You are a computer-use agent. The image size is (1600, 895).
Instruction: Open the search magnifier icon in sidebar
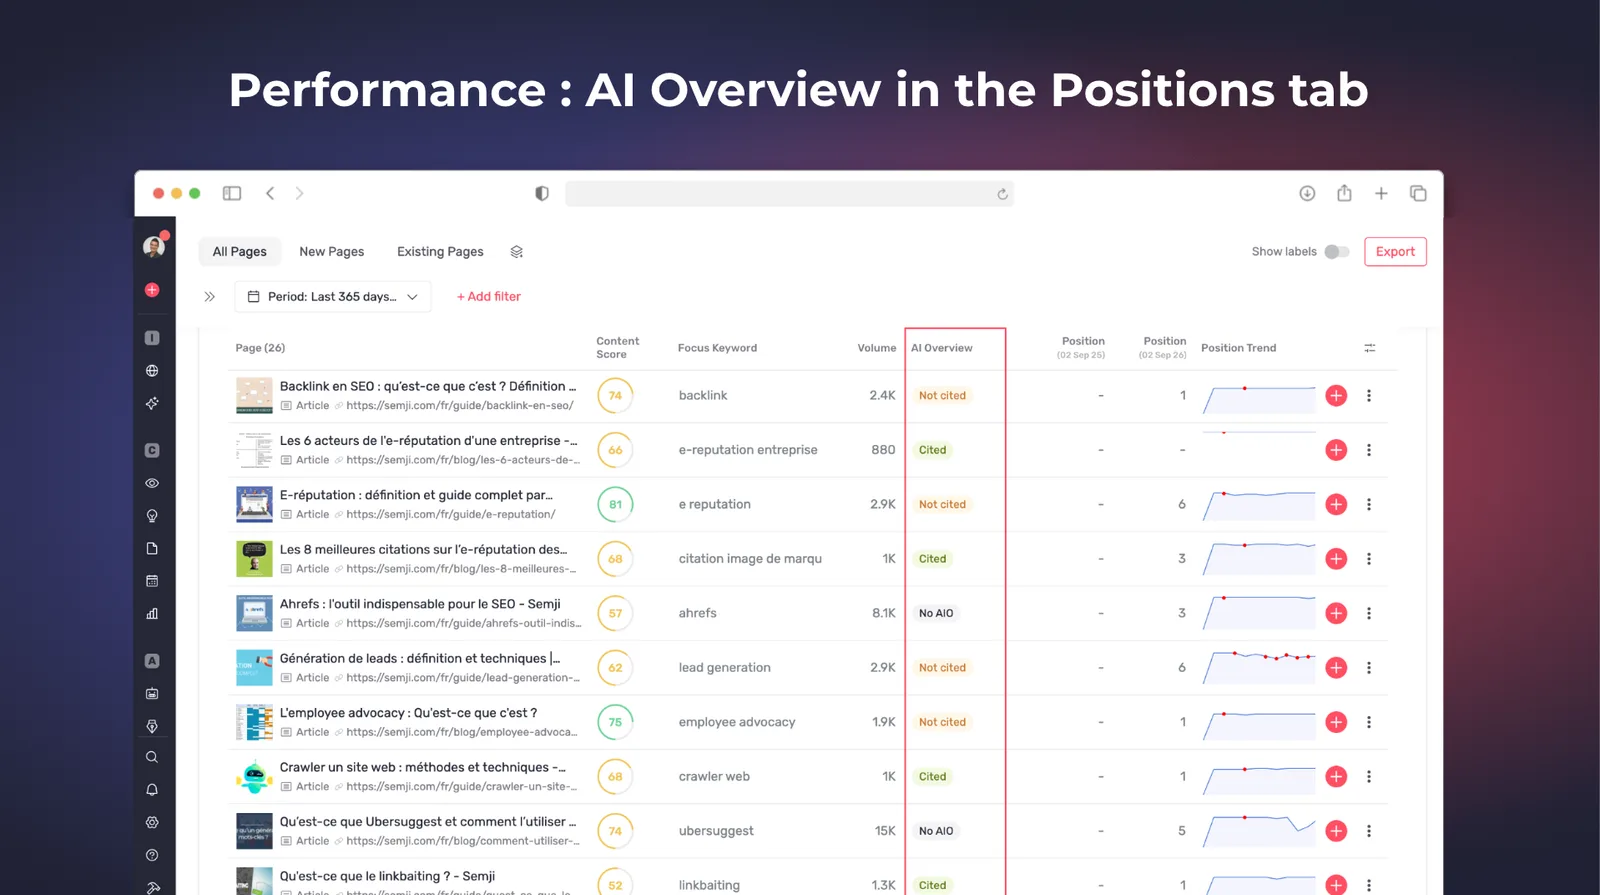point(152,758)
